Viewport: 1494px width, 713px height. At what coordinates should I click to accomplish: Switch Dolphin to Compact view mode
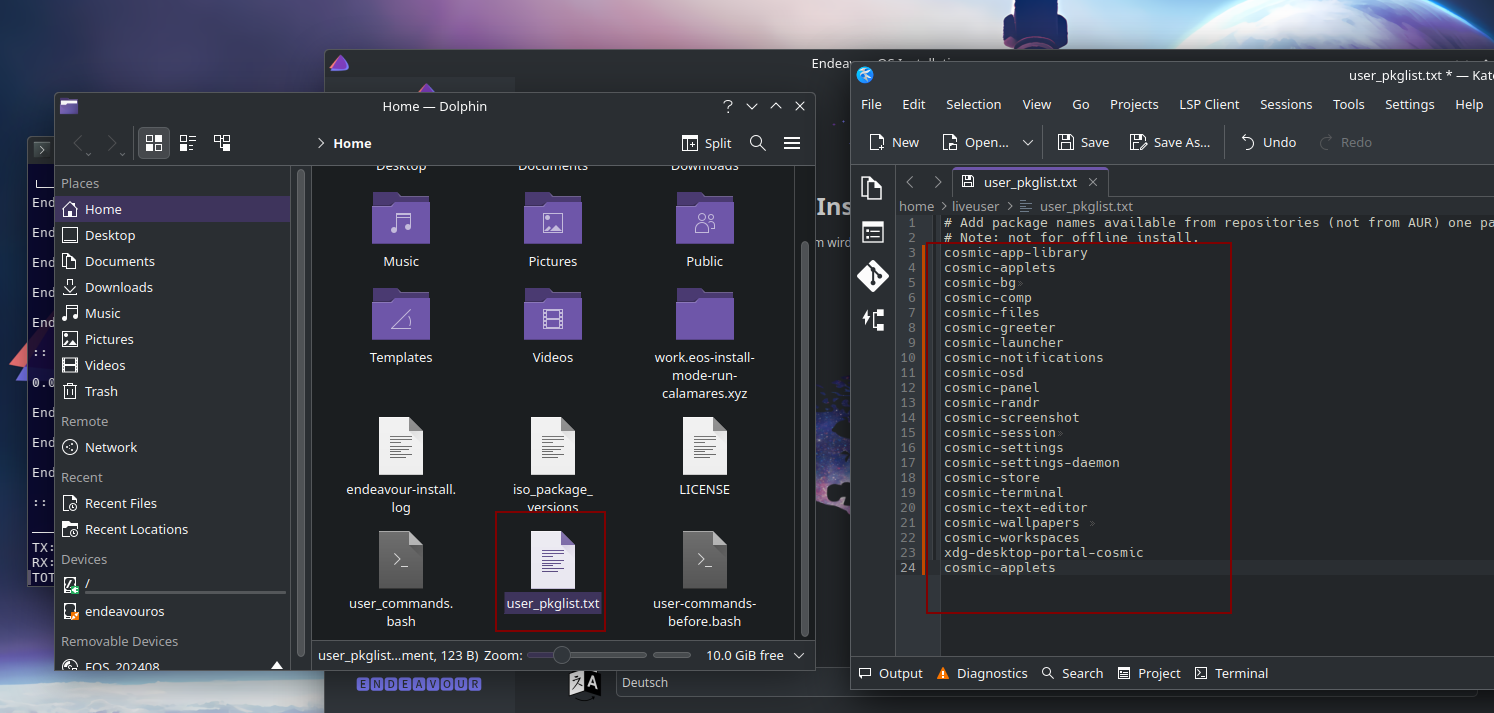point(188,143)
